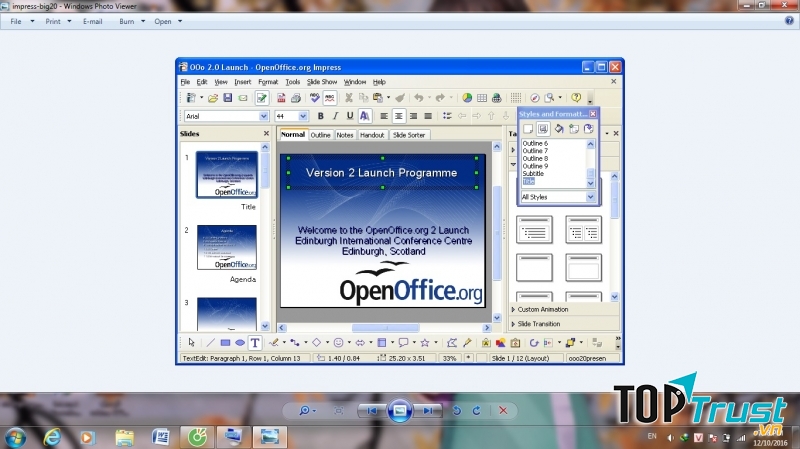
Task: Click the Impress Help question mark icon
Action: pyautogui.click(x=576, y=98)
